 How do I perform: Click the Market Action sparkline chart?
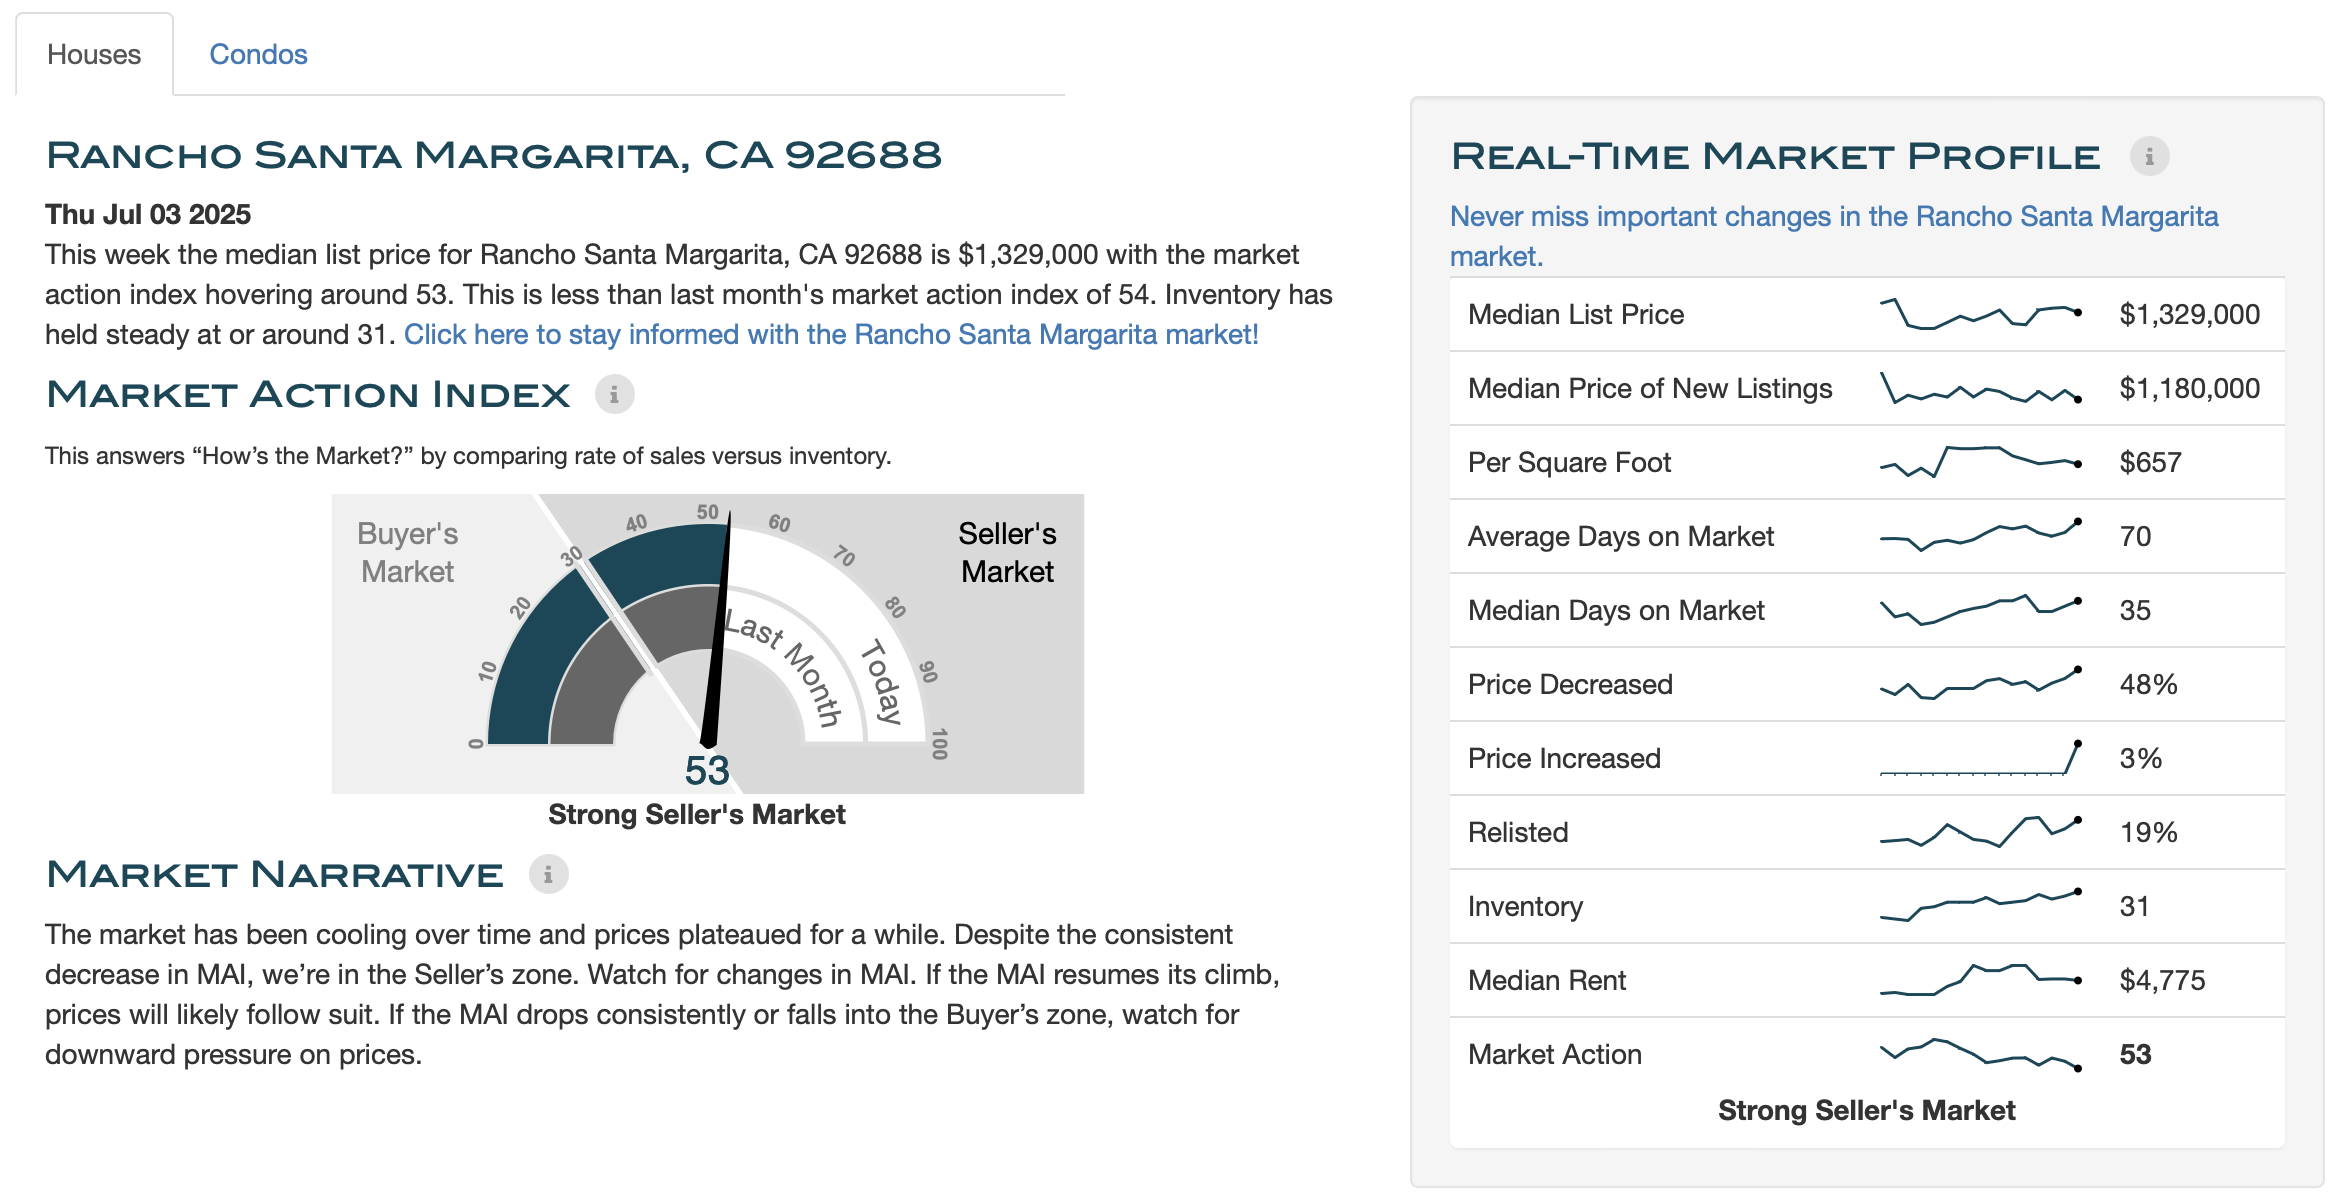click(x=1980, y=1054)
